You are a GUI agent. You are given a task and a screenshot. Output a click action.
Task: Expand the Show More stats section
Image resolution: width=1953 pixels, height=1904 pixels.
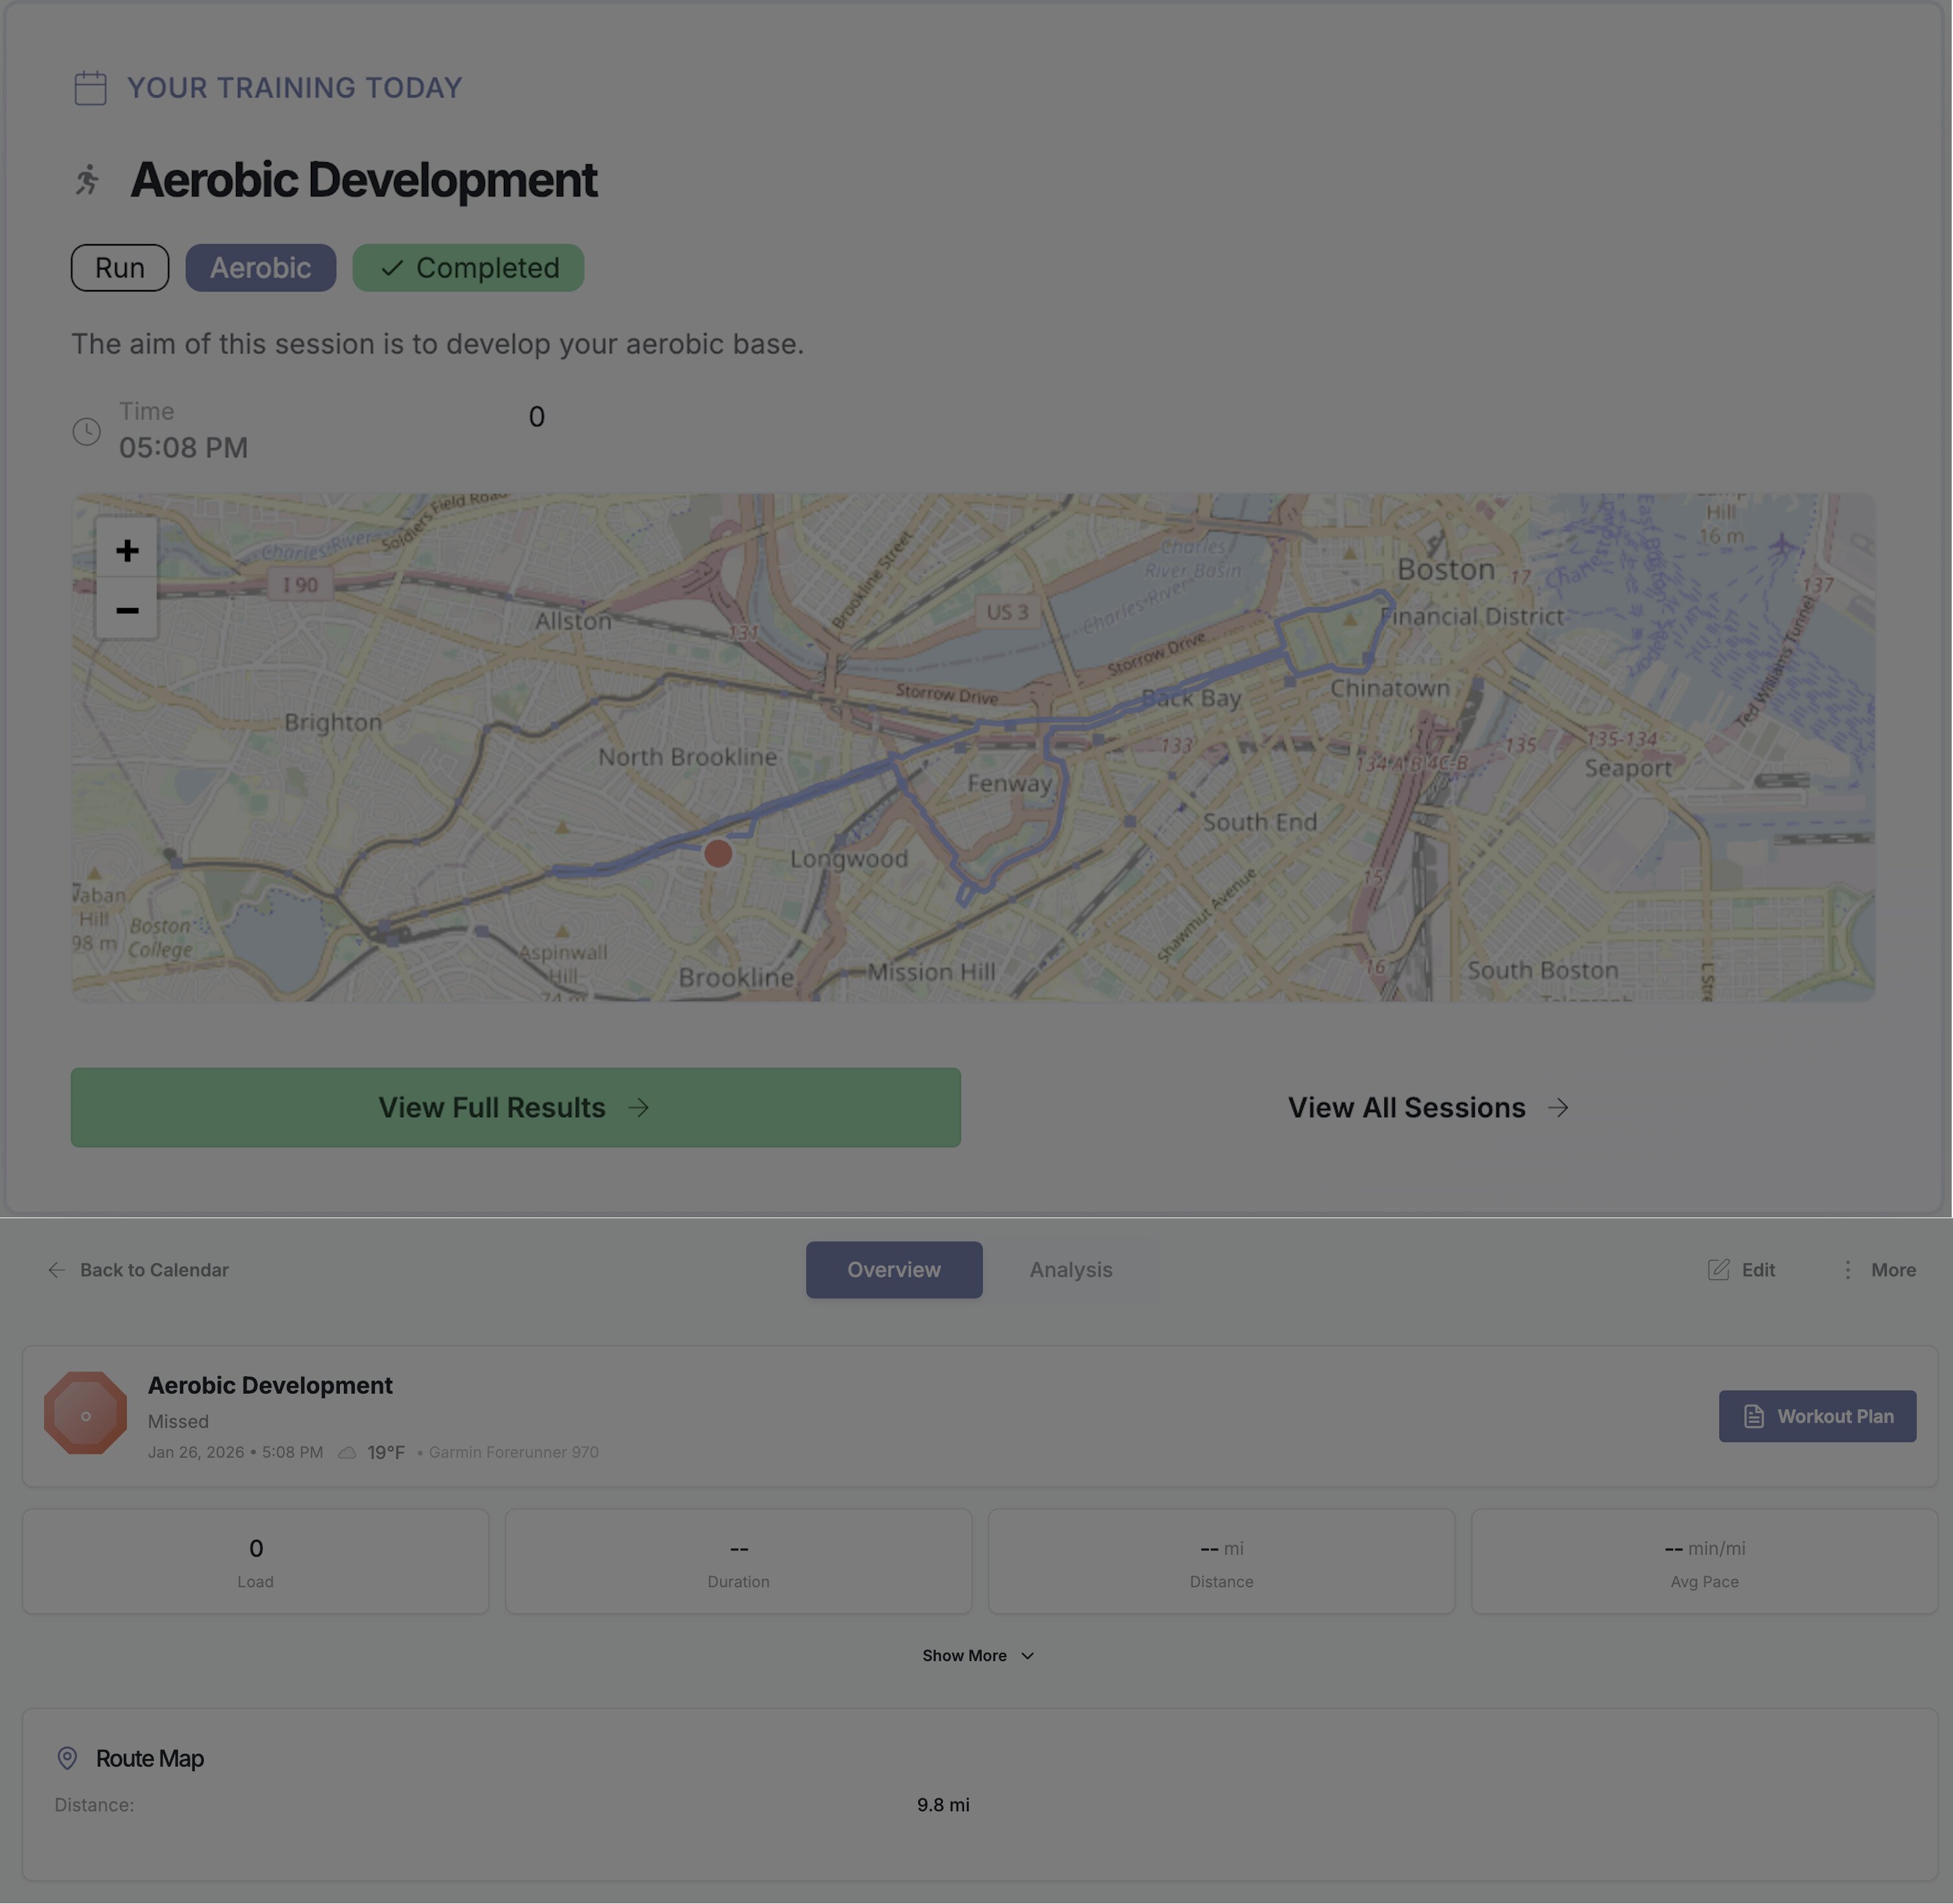(964, 1655)
